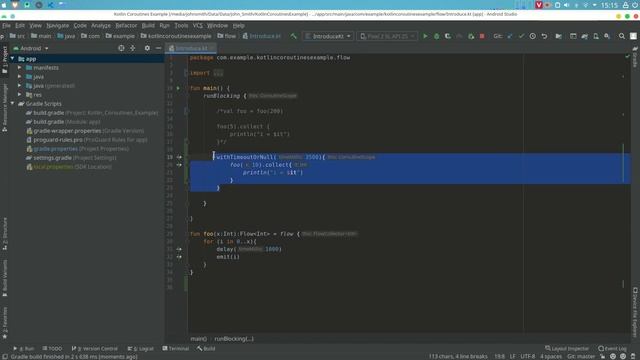Open the VCS menu

click(x=198, y=25)
